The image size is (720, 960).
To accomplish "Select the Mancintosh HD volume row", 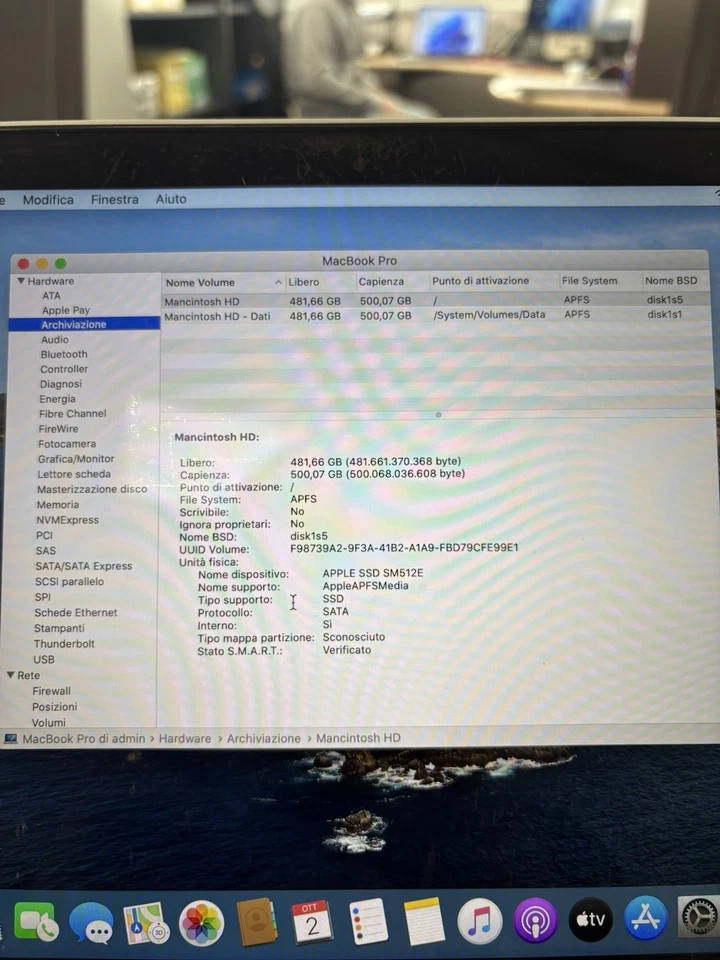I will click(437, 301).
